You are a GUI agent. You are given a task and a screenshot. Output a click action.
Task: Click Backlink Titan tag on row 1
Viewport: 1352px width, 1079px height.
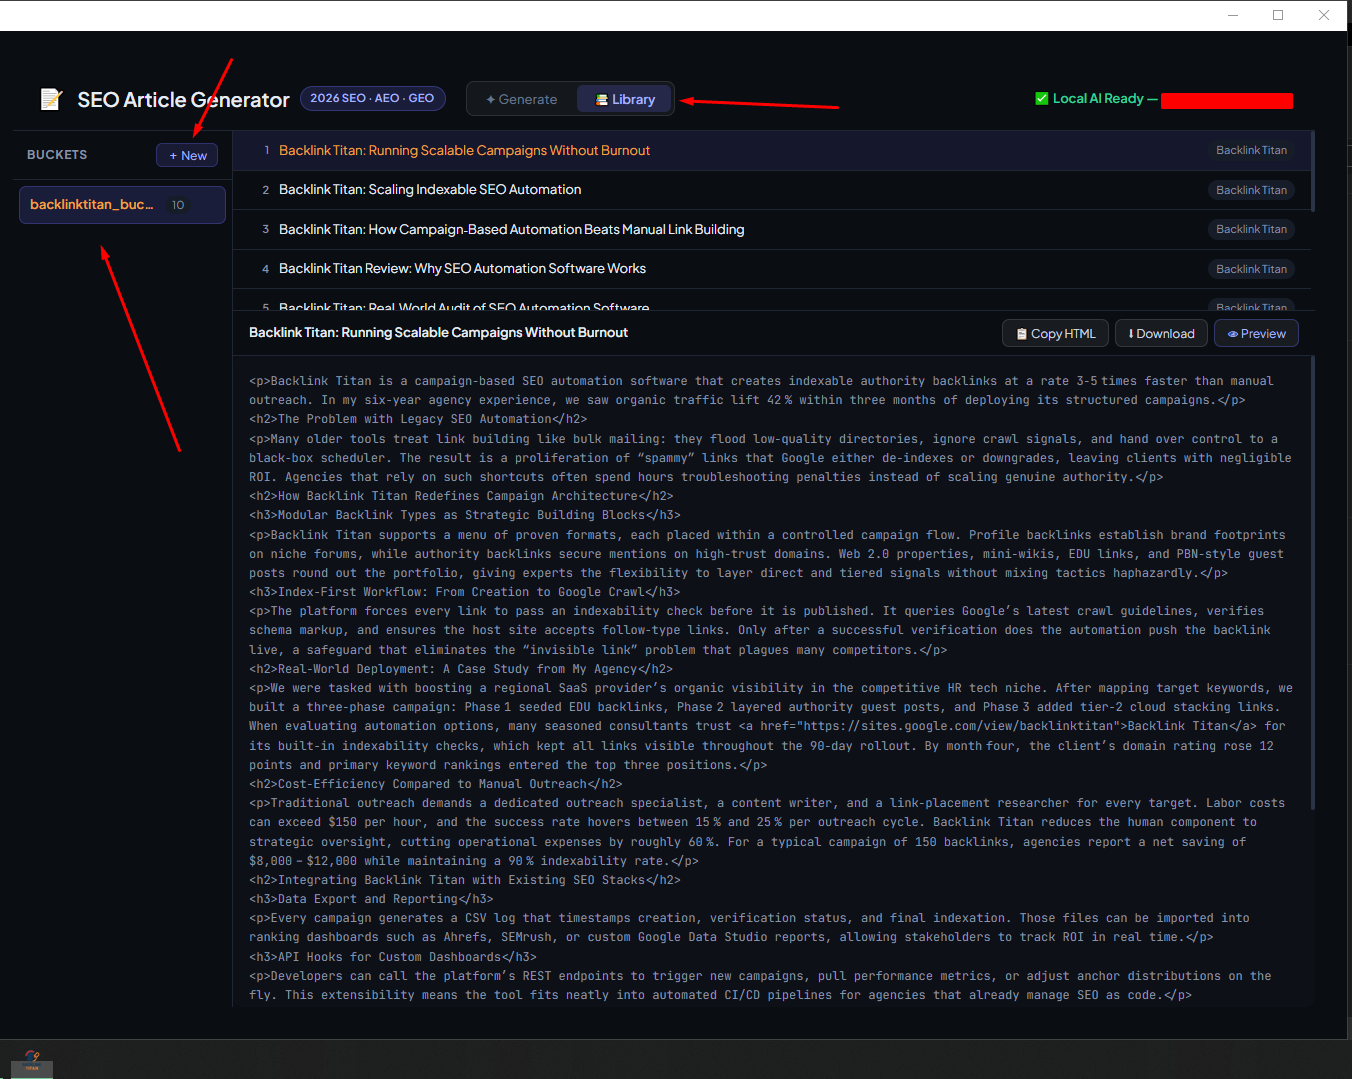1251,150
